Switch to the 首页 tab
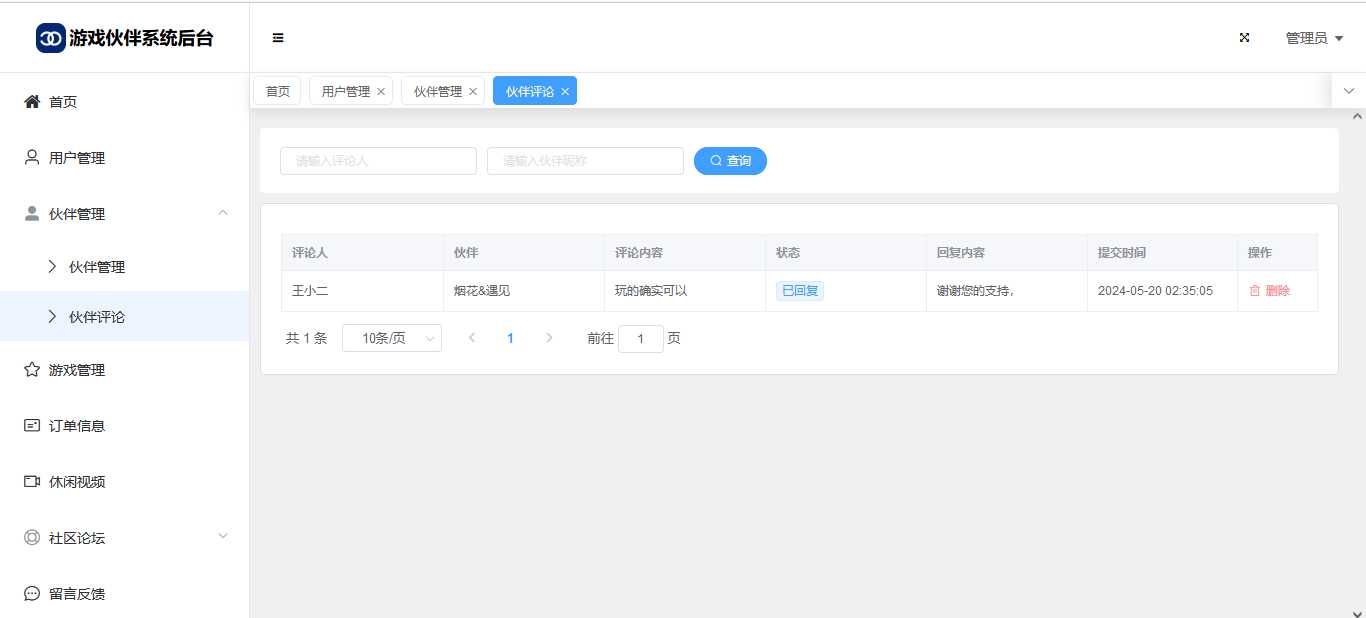1366x618 pixels. coord(277,91)
